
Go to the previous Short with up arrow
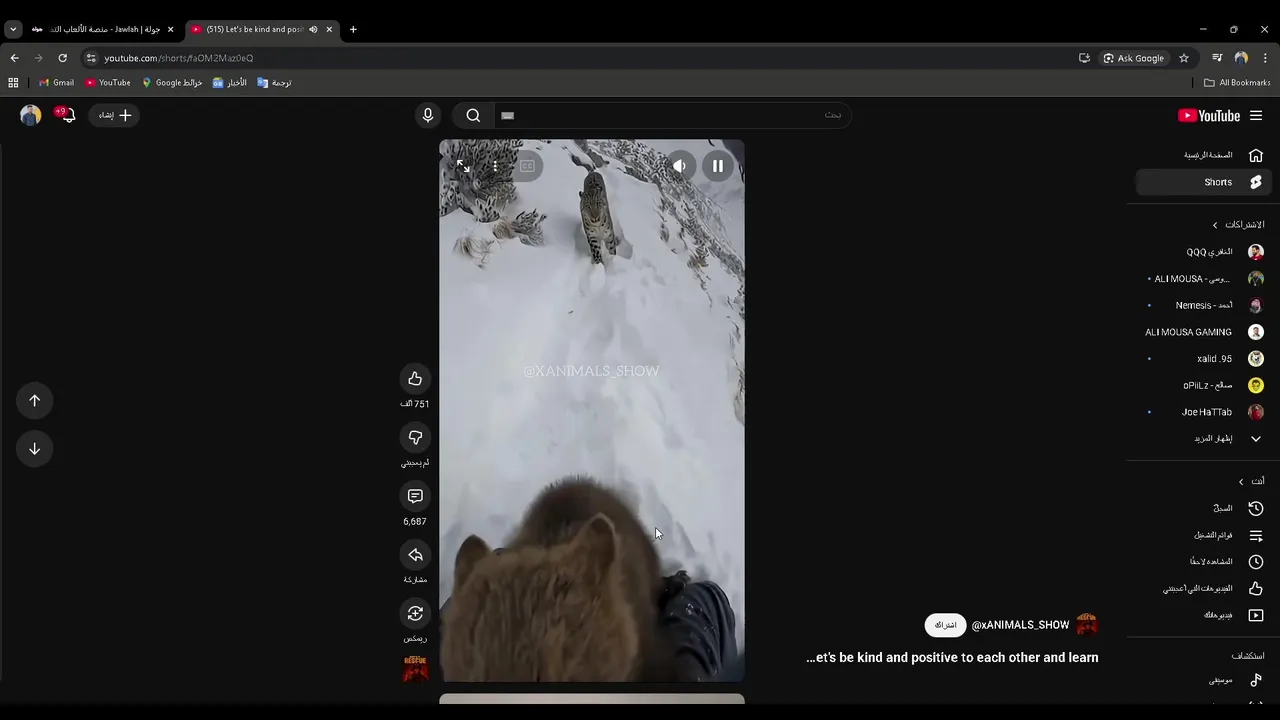(34, 400)
